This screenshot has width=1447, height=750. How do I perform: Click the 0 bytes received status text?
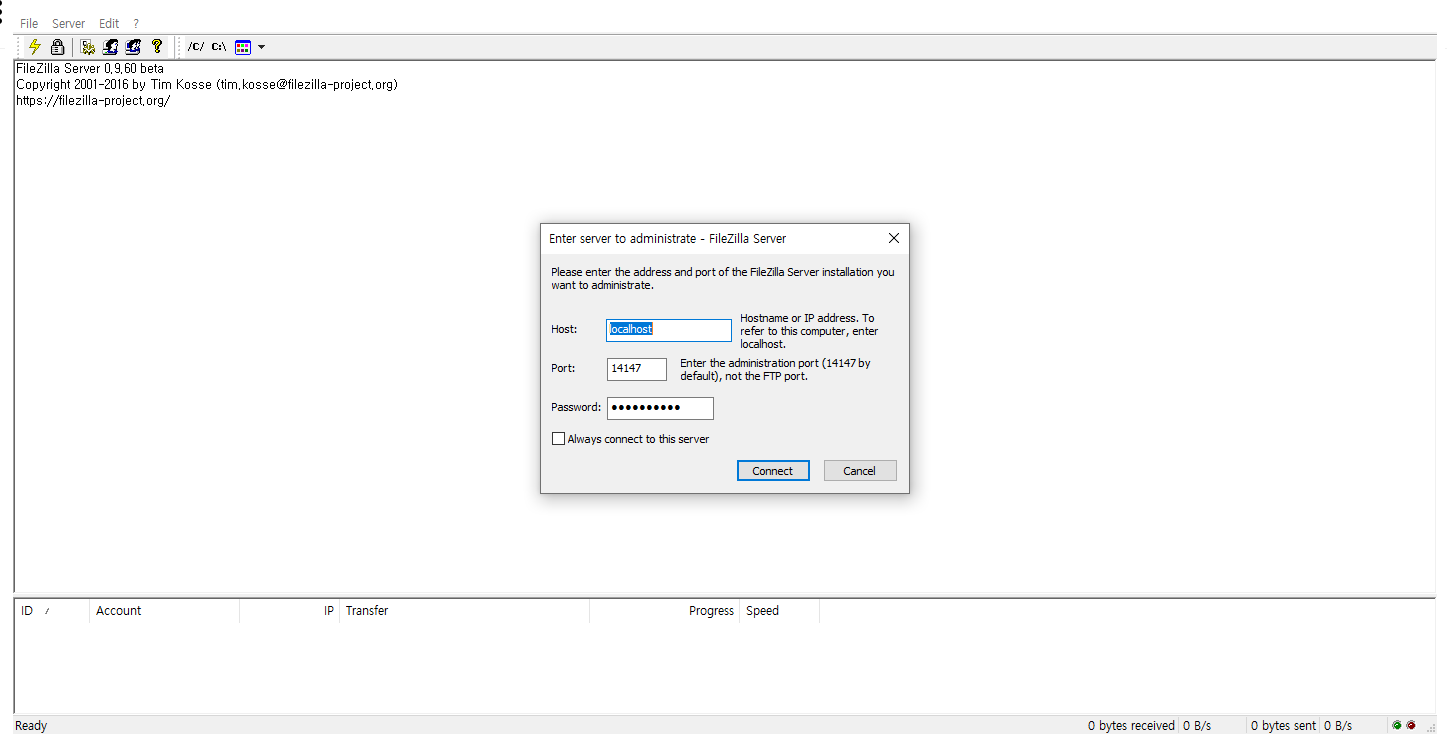tap(1131, 726)
